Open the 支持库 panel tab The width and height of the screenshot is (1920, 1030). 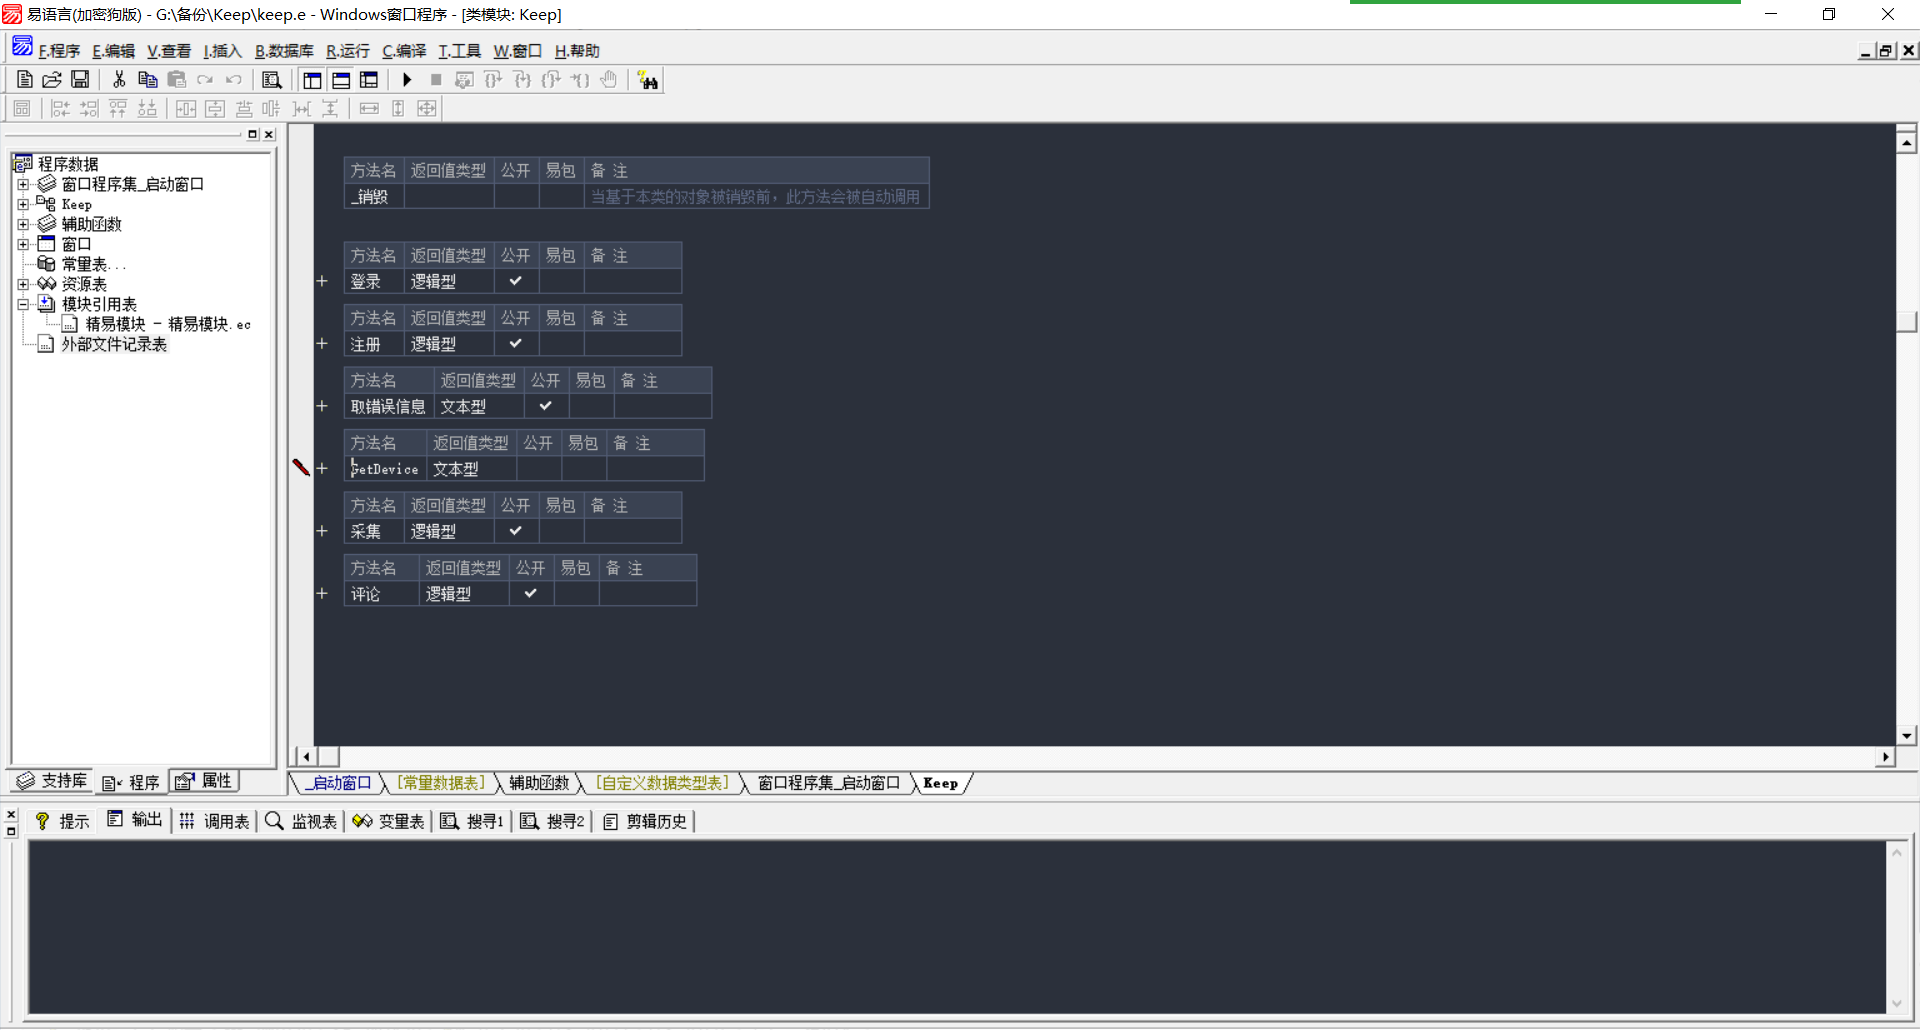tap(53, 781)
